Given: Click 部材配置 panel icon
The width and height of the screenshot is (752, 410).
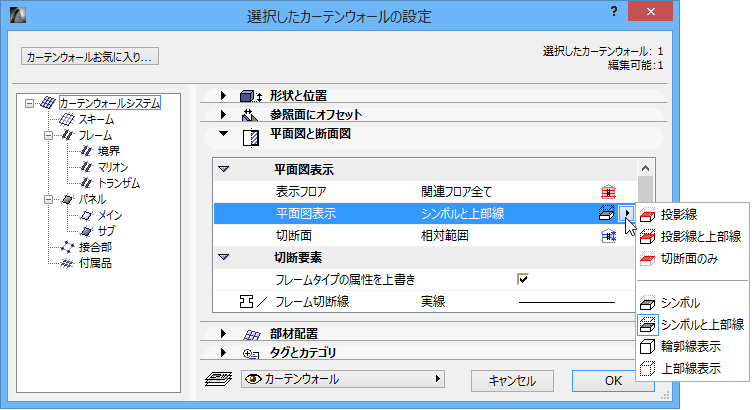Looking at the screenshot, I should [251, 334].
